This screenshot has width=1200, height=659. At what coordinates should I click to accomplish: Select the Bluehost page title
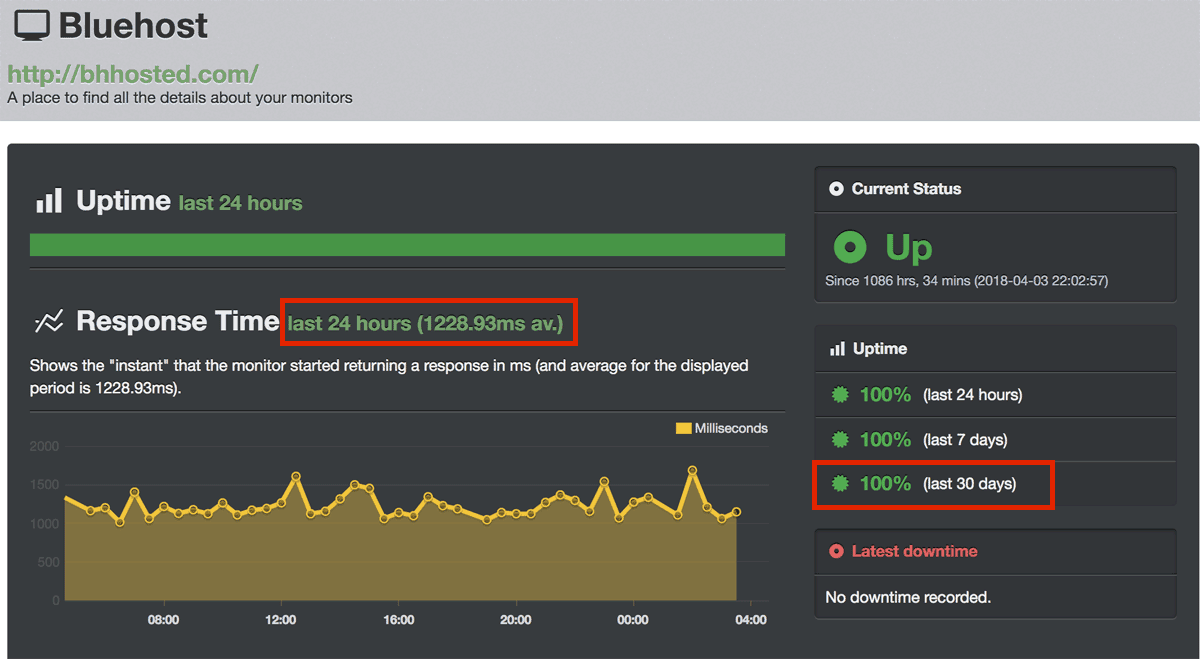click(x=133, y=26)
